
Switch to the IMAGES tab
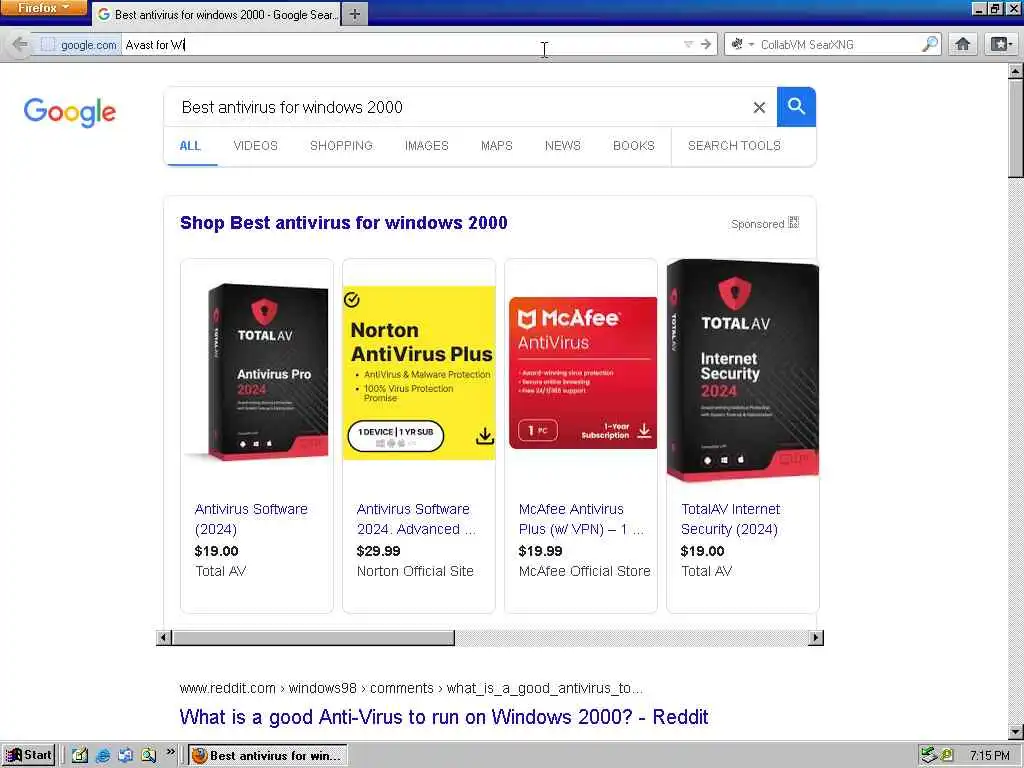(426, 146)
